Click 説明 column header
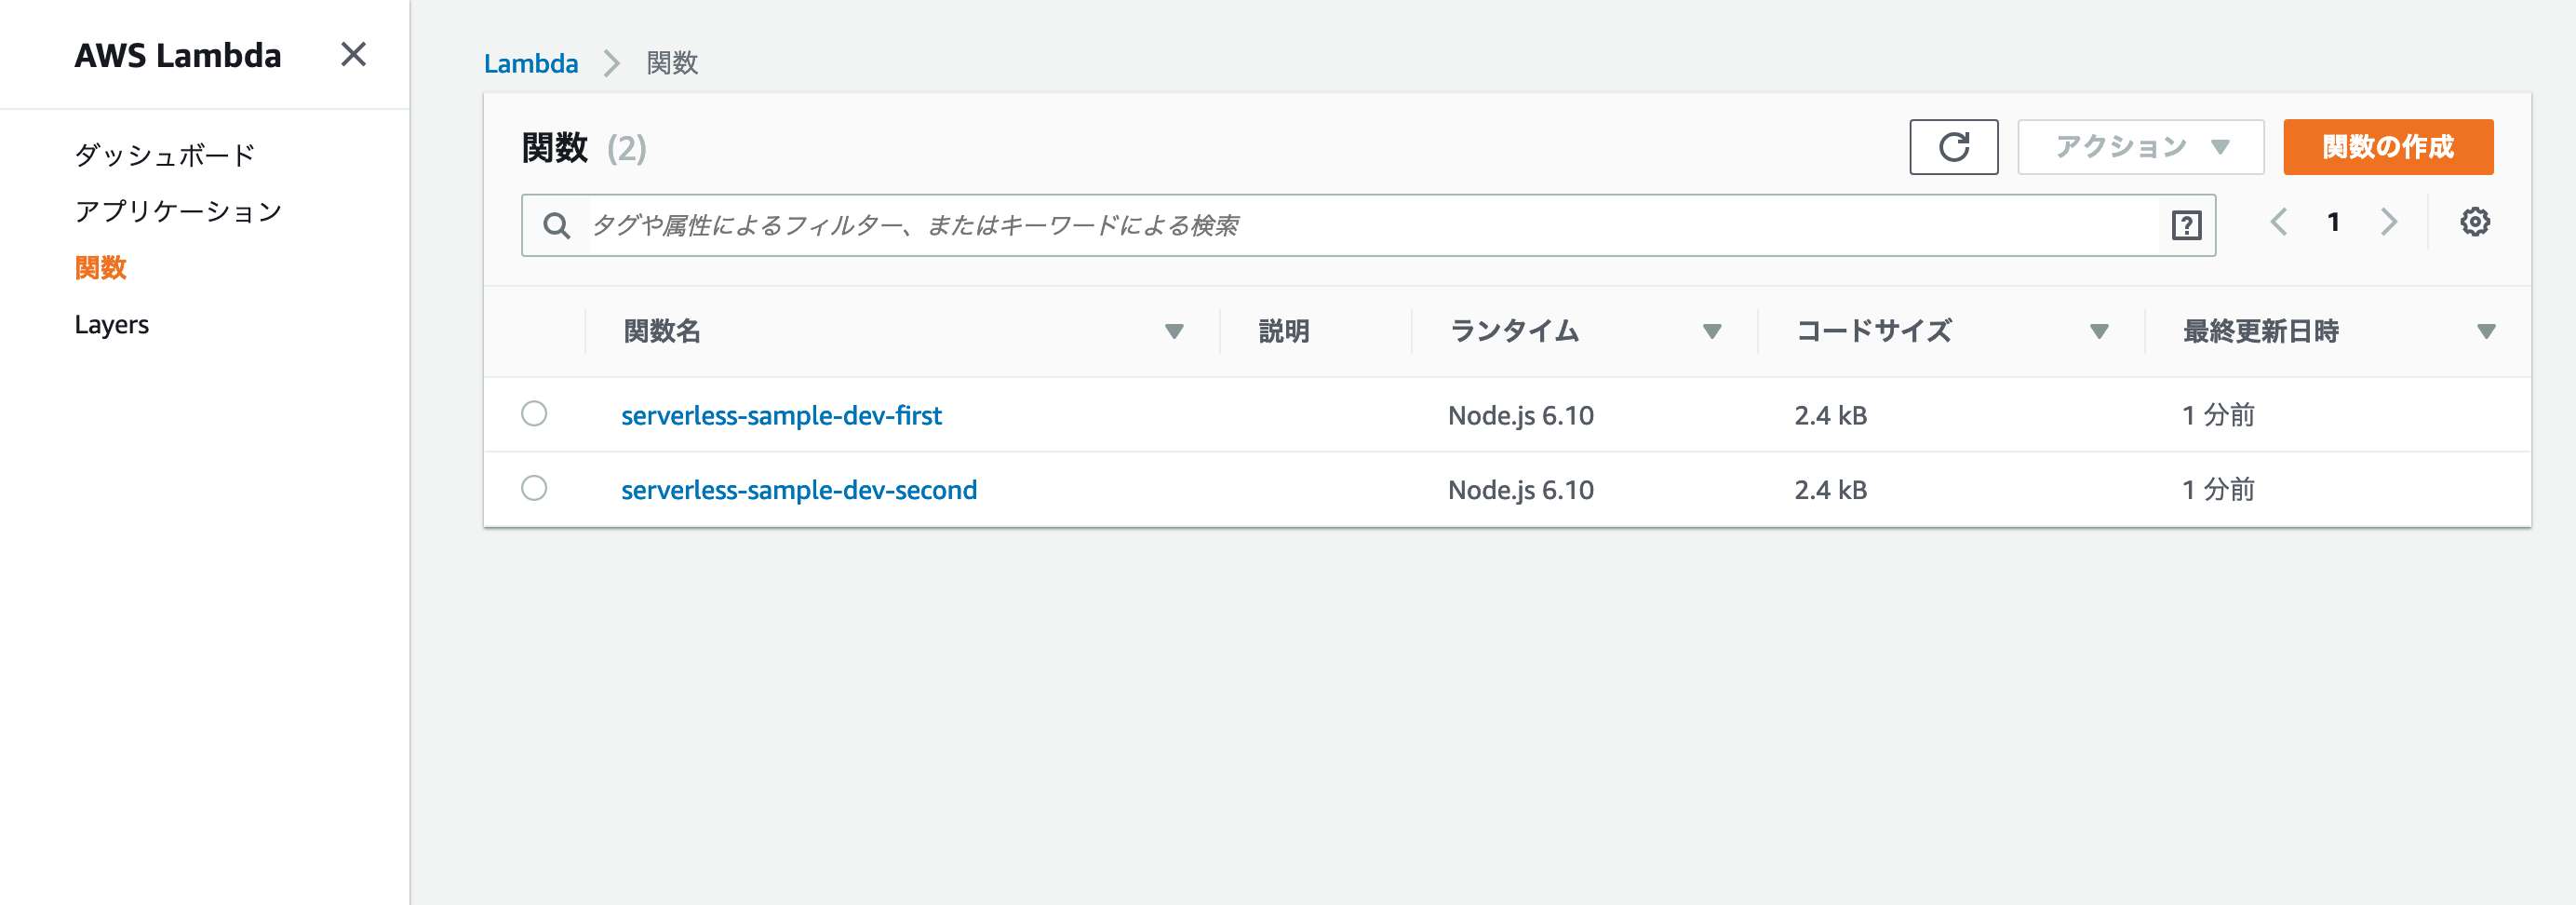This screenshot has height=905, width=2576. (x=1283, y=331)
